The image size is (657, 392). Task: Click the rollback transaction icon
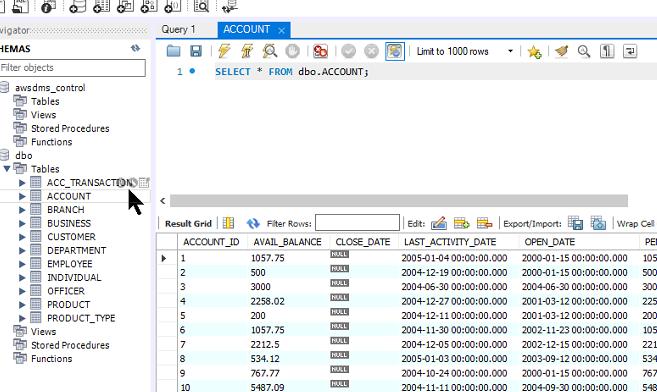[x=371, y=51]
